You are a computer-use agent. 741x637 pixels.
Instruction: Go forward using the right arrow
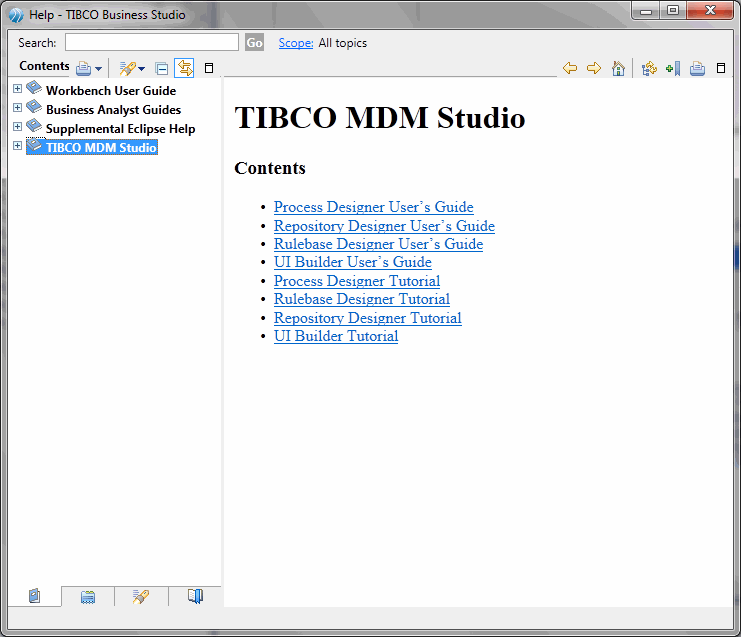(x=594, y=69)
